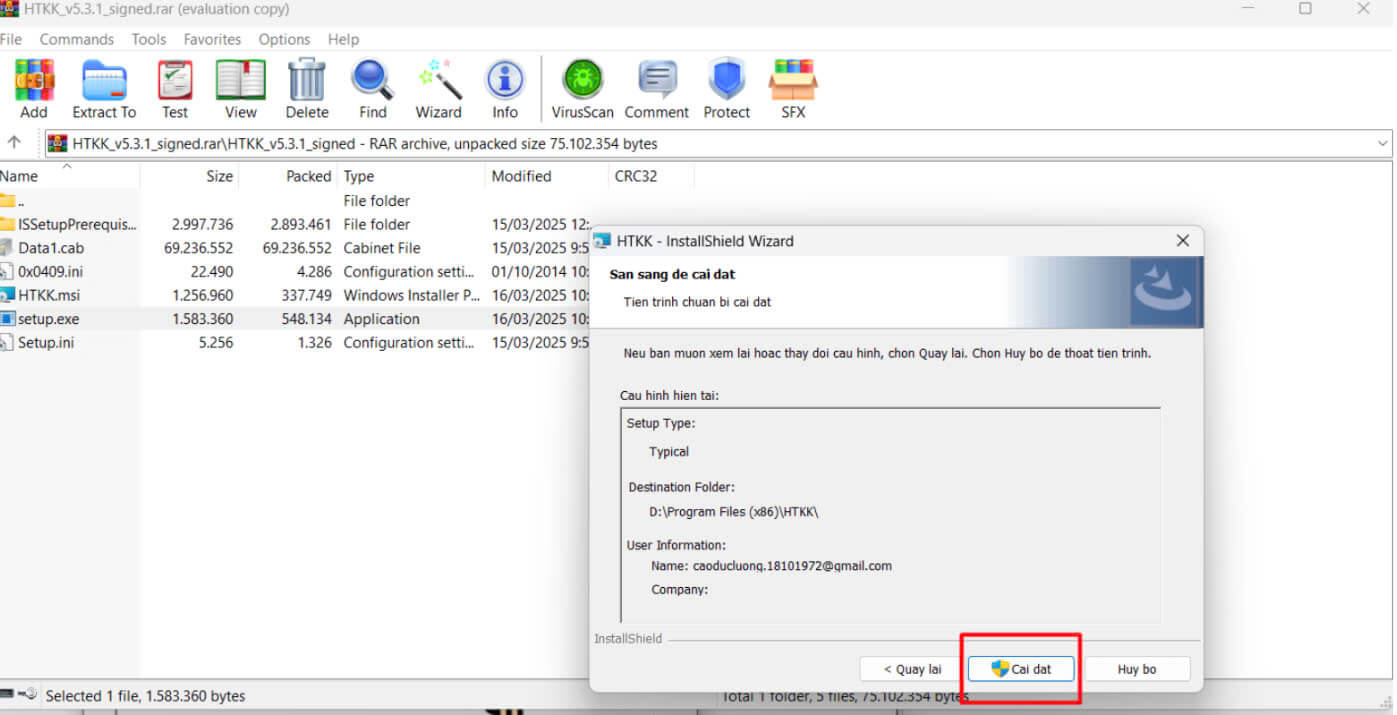Image resolution: width=1397 pixels, height=715 pixels.
Task: Click the Extract To toolbar icon
Action: (104, 80)
